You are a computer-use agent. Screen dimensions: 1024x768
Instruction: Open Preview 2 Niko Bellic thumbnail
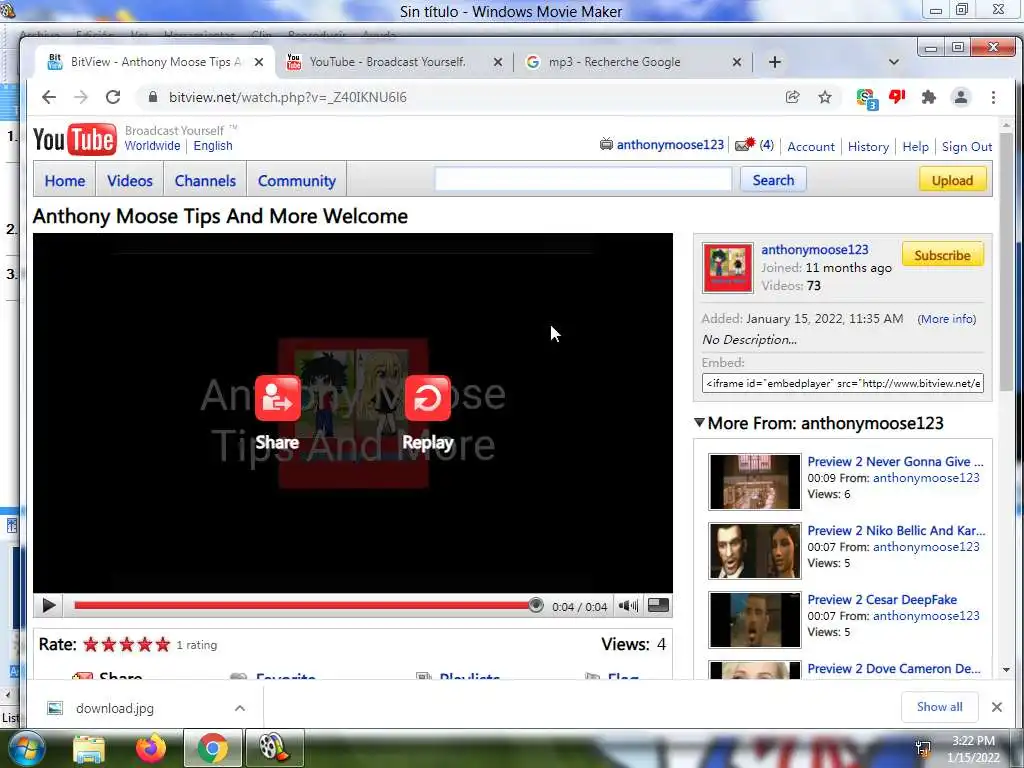(754, 551)
